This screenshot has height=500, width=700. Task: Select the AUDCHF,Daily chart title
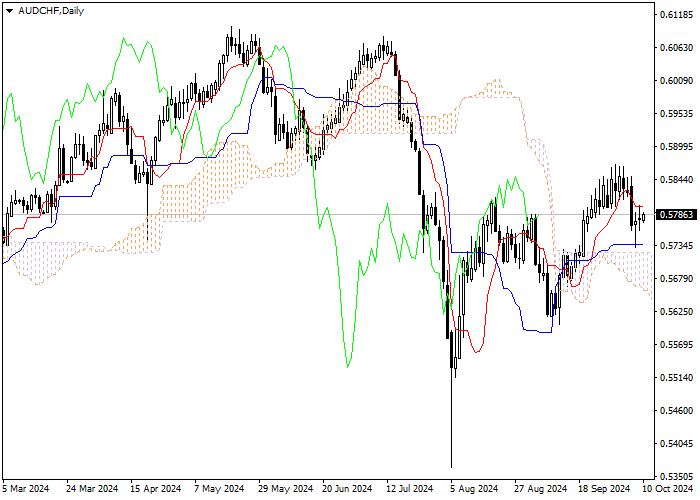pyautogui.click(x=51, y=11)
